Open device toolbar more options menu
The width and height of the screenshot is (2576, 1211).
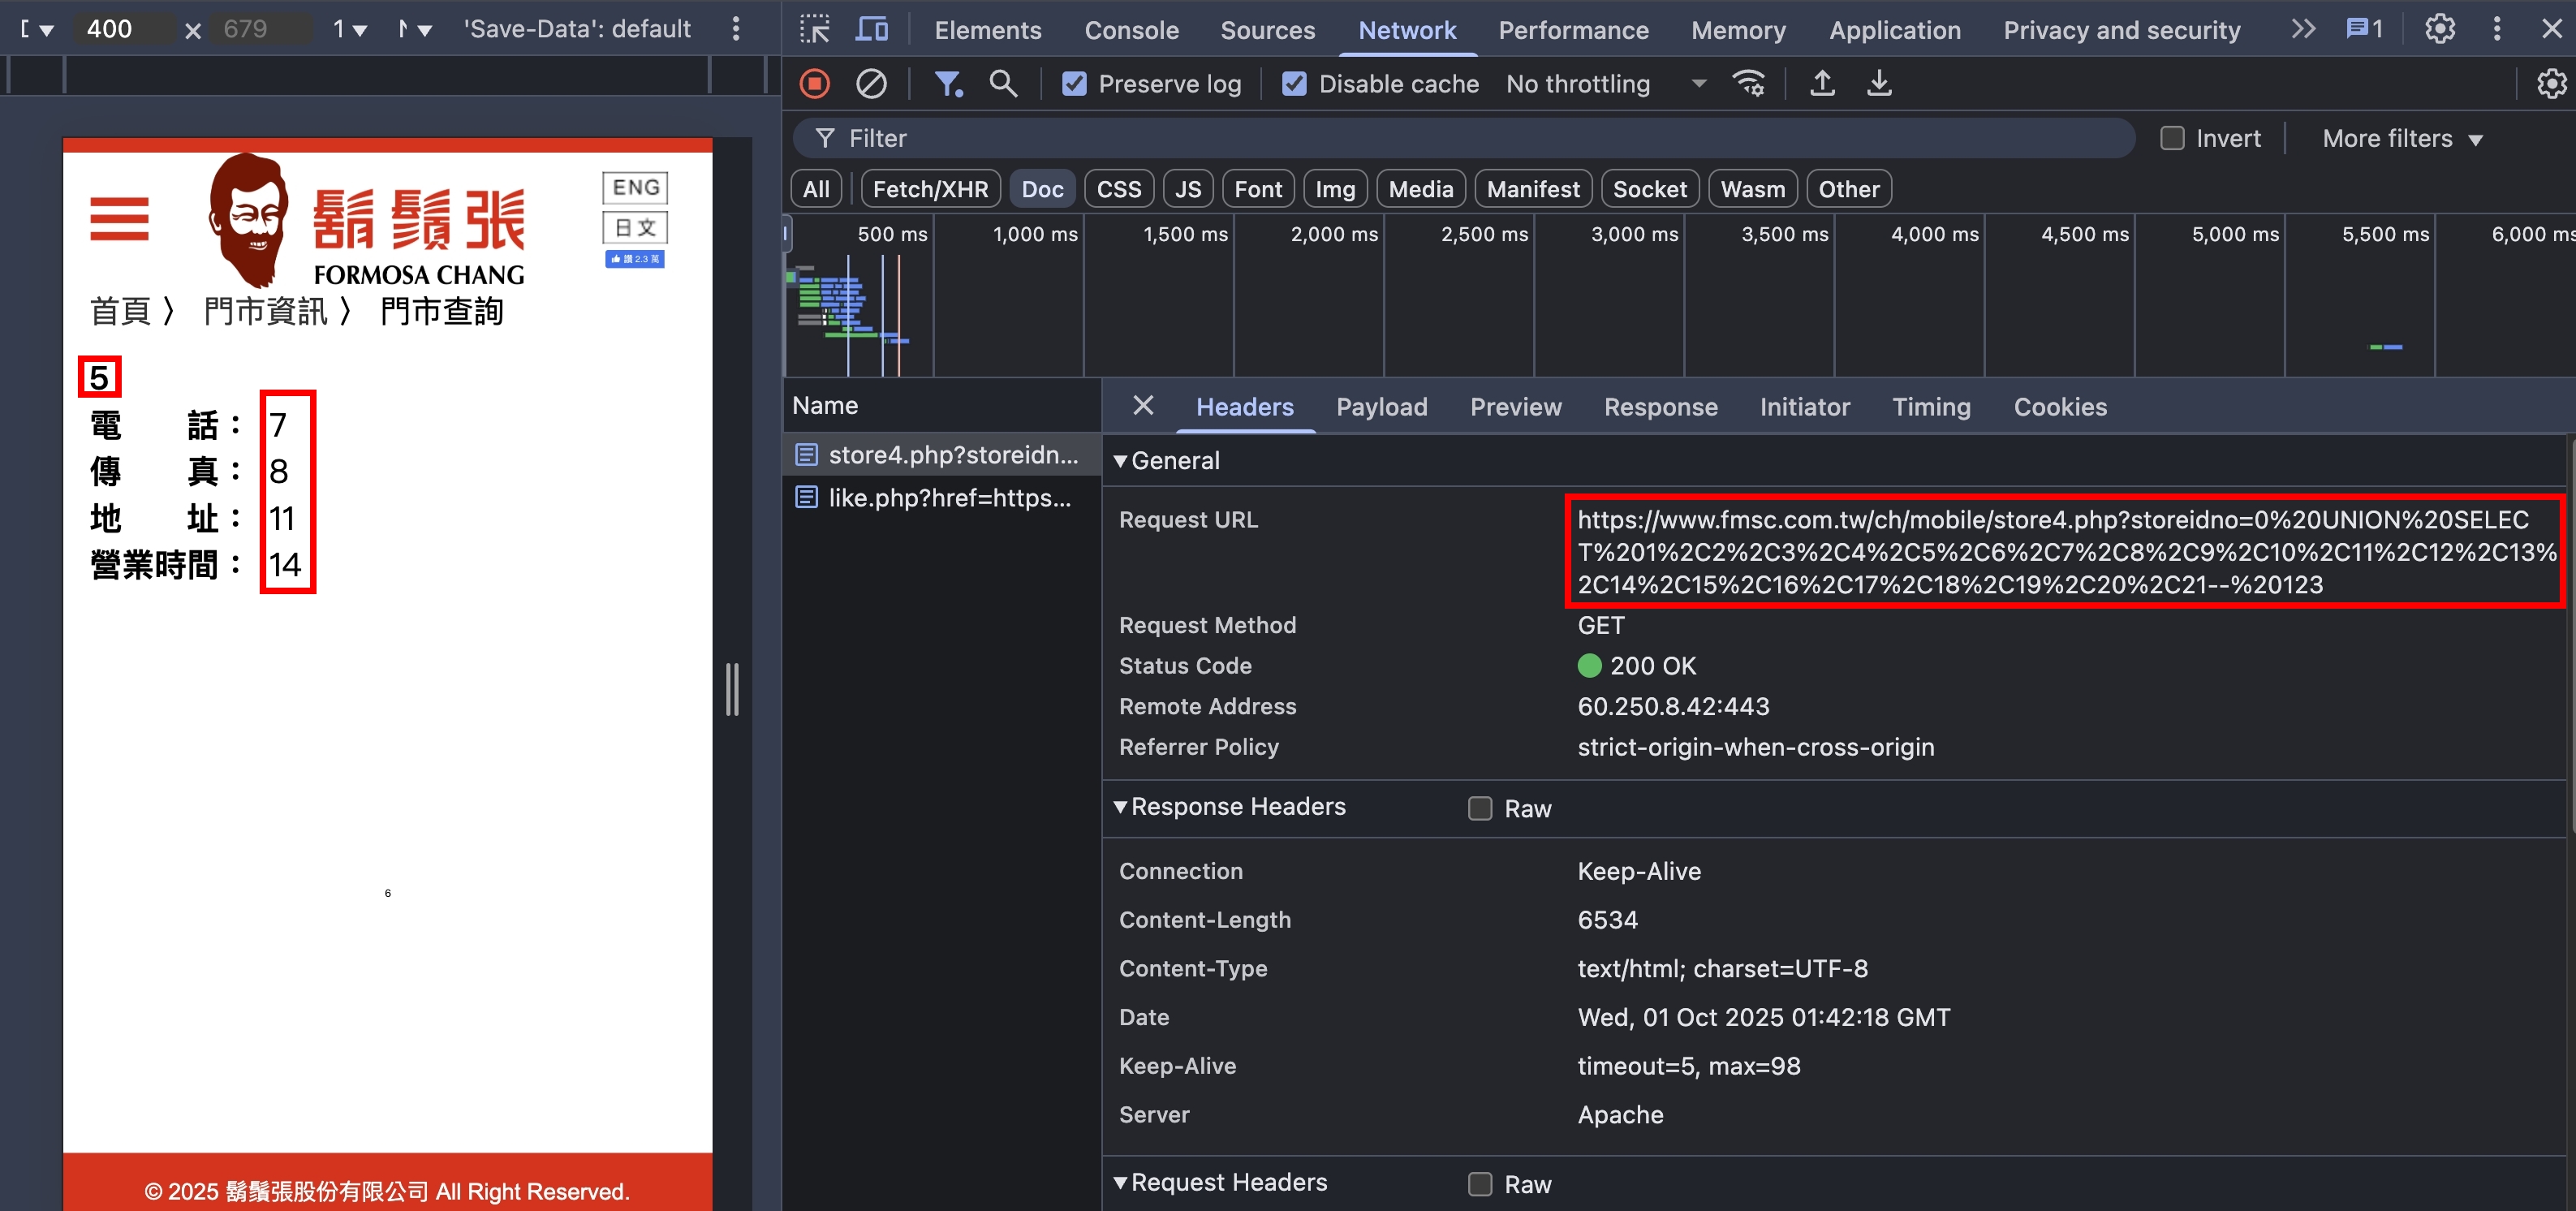(x=736, y=29)
